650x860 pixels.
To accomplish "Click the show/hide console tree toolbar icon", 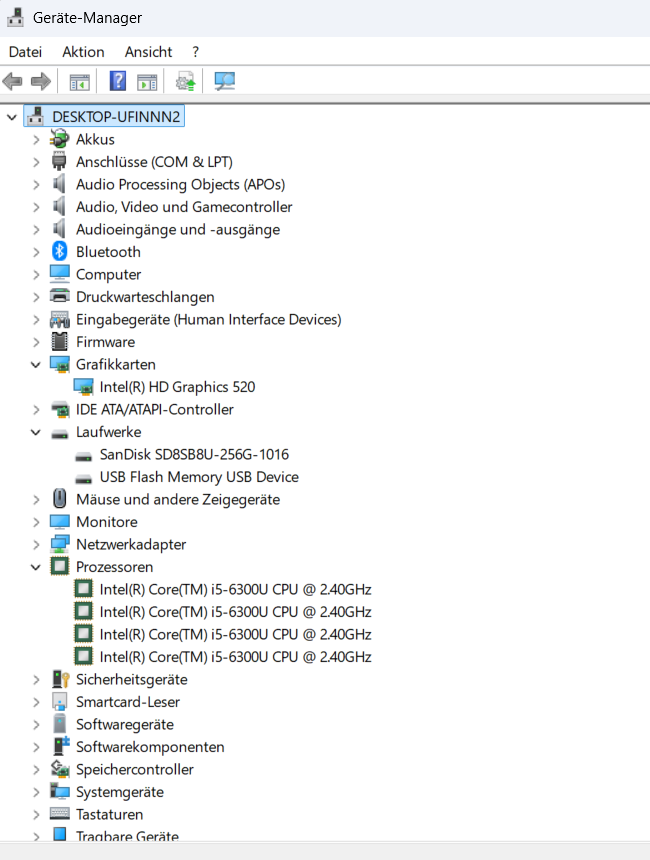I will coord(80,82).
